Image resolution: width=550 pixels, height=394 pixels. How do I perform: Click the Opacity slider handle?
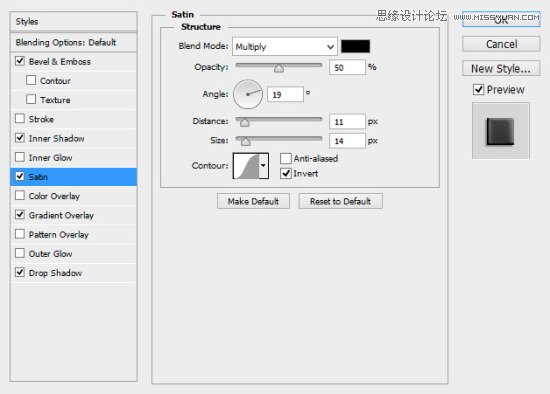click(x=279, y=68)
